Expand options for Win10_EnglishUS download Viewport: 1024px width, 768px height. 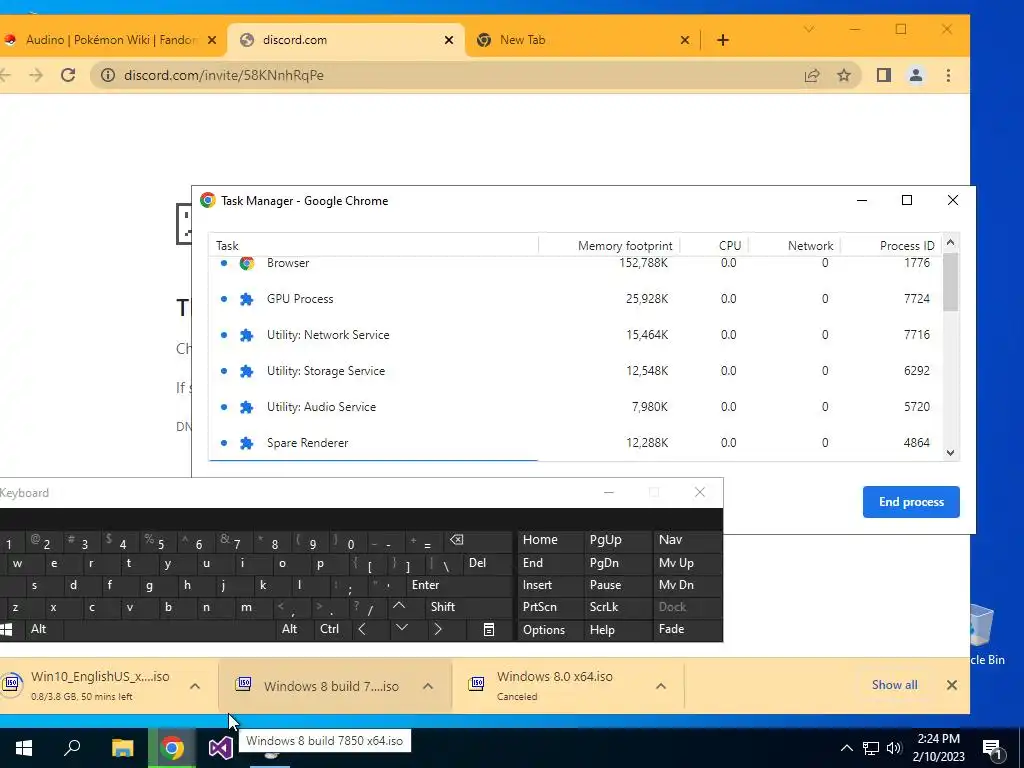tap(195, 686)
